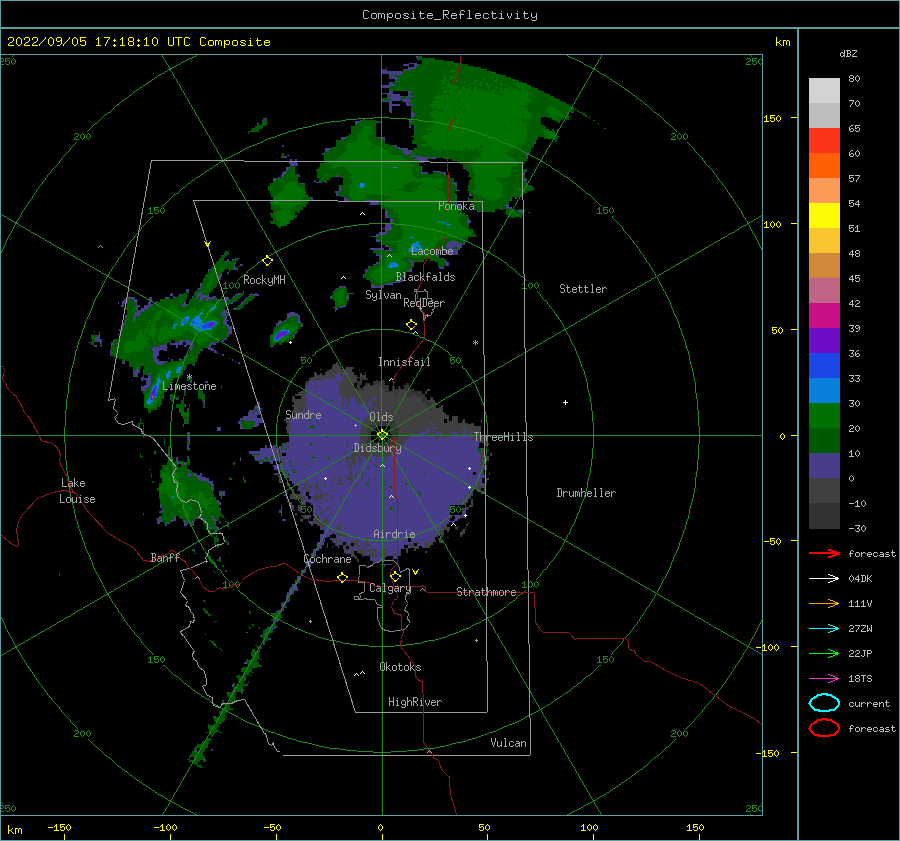Click the yellow diamond marker below RedDeer
Viewport: 900px width, 841px height.
pyautogui.click(x=412, y=325)
